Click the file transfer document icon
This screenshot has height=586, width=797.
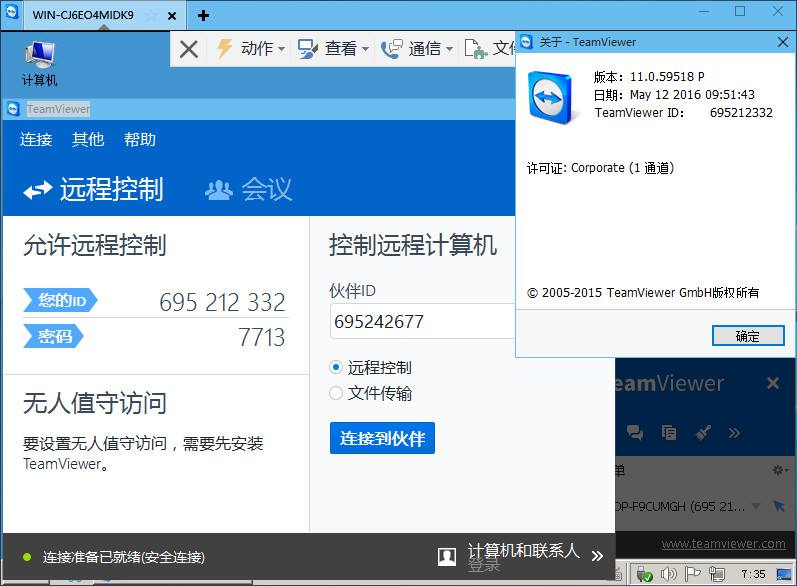[x=475, y=49]
